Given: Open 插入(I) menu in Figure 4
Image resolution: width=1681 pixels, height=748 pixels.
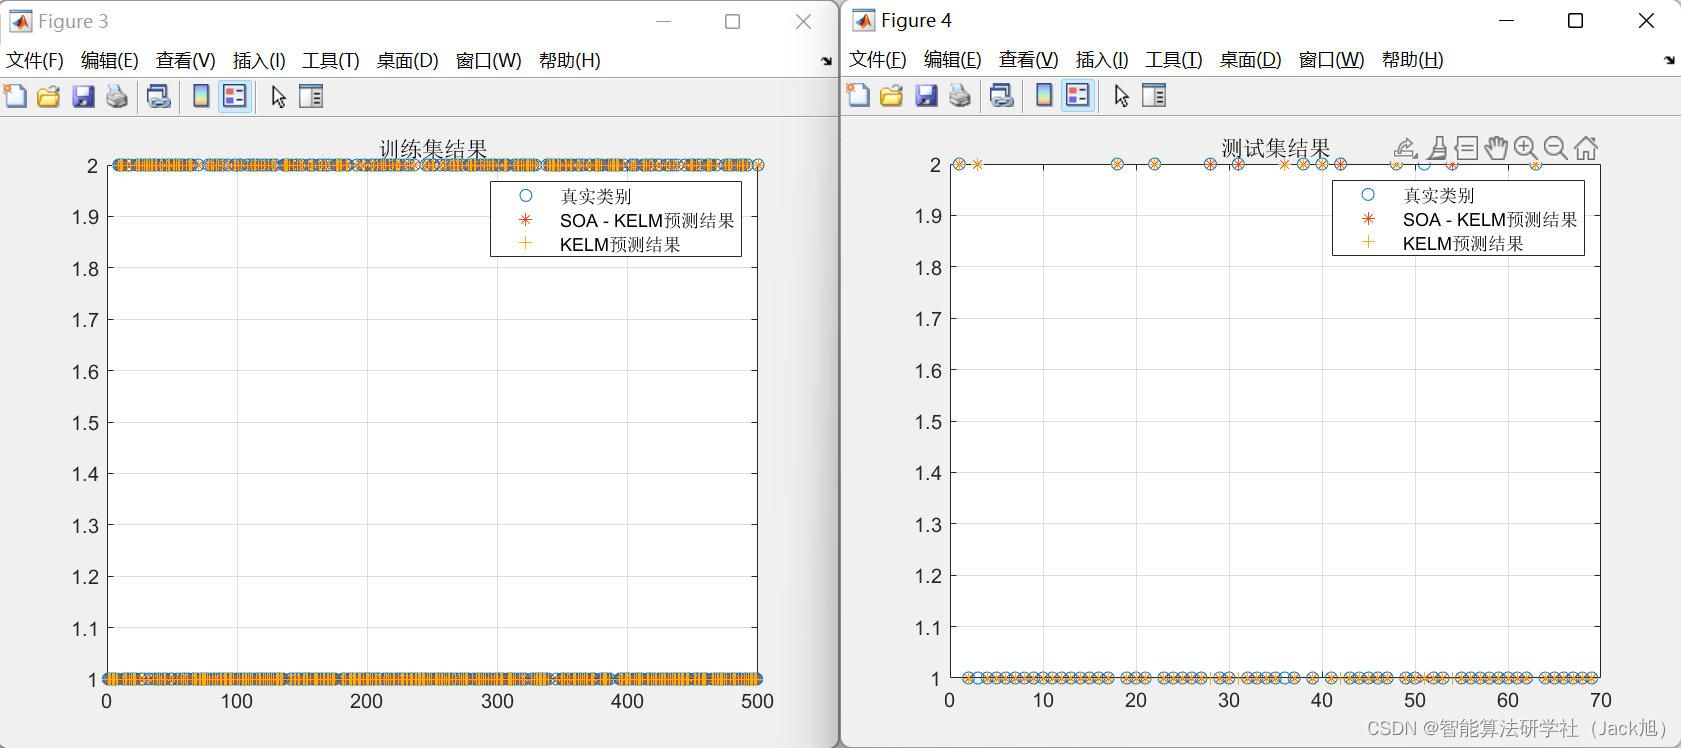Looking at the screenshot, I should tap(1102, 59).
